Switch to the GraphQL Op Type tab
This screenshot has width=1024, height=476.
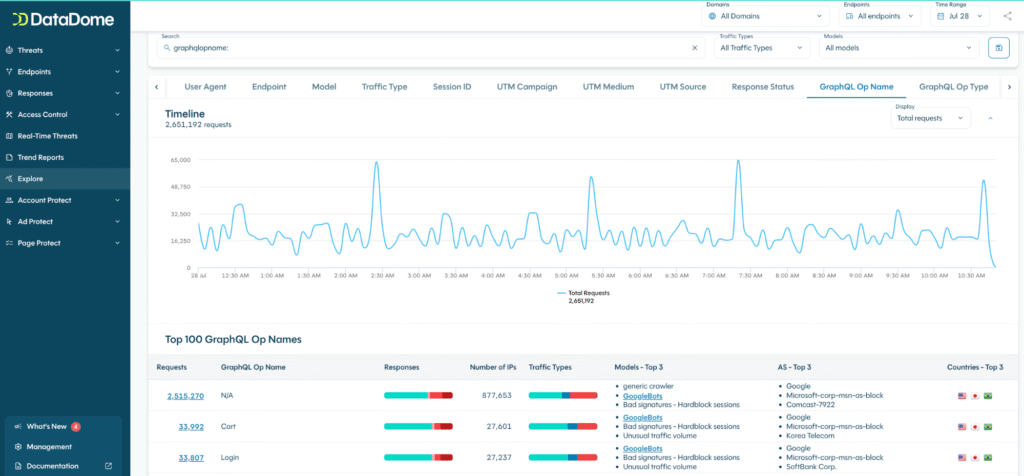click(x=953, y=87)
